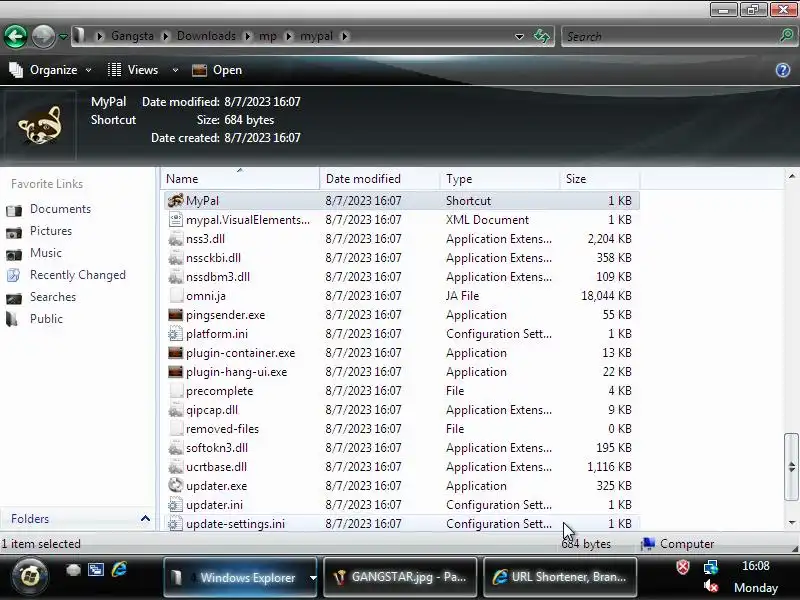Expand Windows Explorer taskbar group arrow
The height and width of the screenshot is (600, 800).
(x=312, y=578)
